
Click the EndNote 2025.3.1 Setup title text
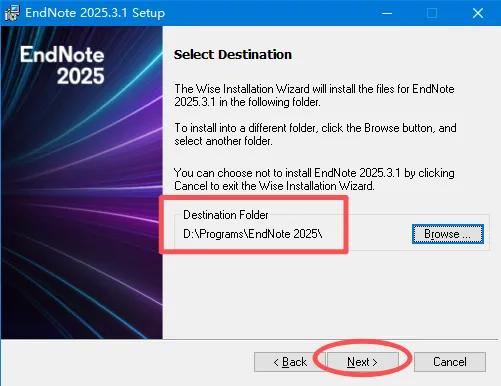point(95,13)
